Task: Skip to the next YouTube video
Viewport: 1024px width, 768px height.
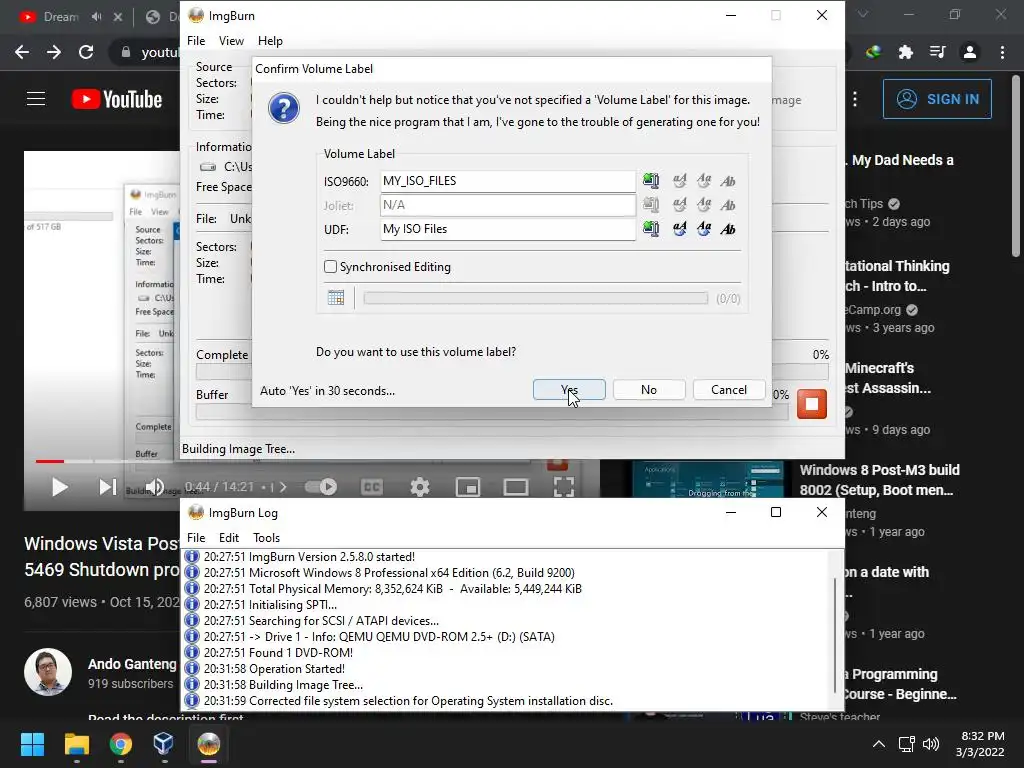Action: coord(108,487)
